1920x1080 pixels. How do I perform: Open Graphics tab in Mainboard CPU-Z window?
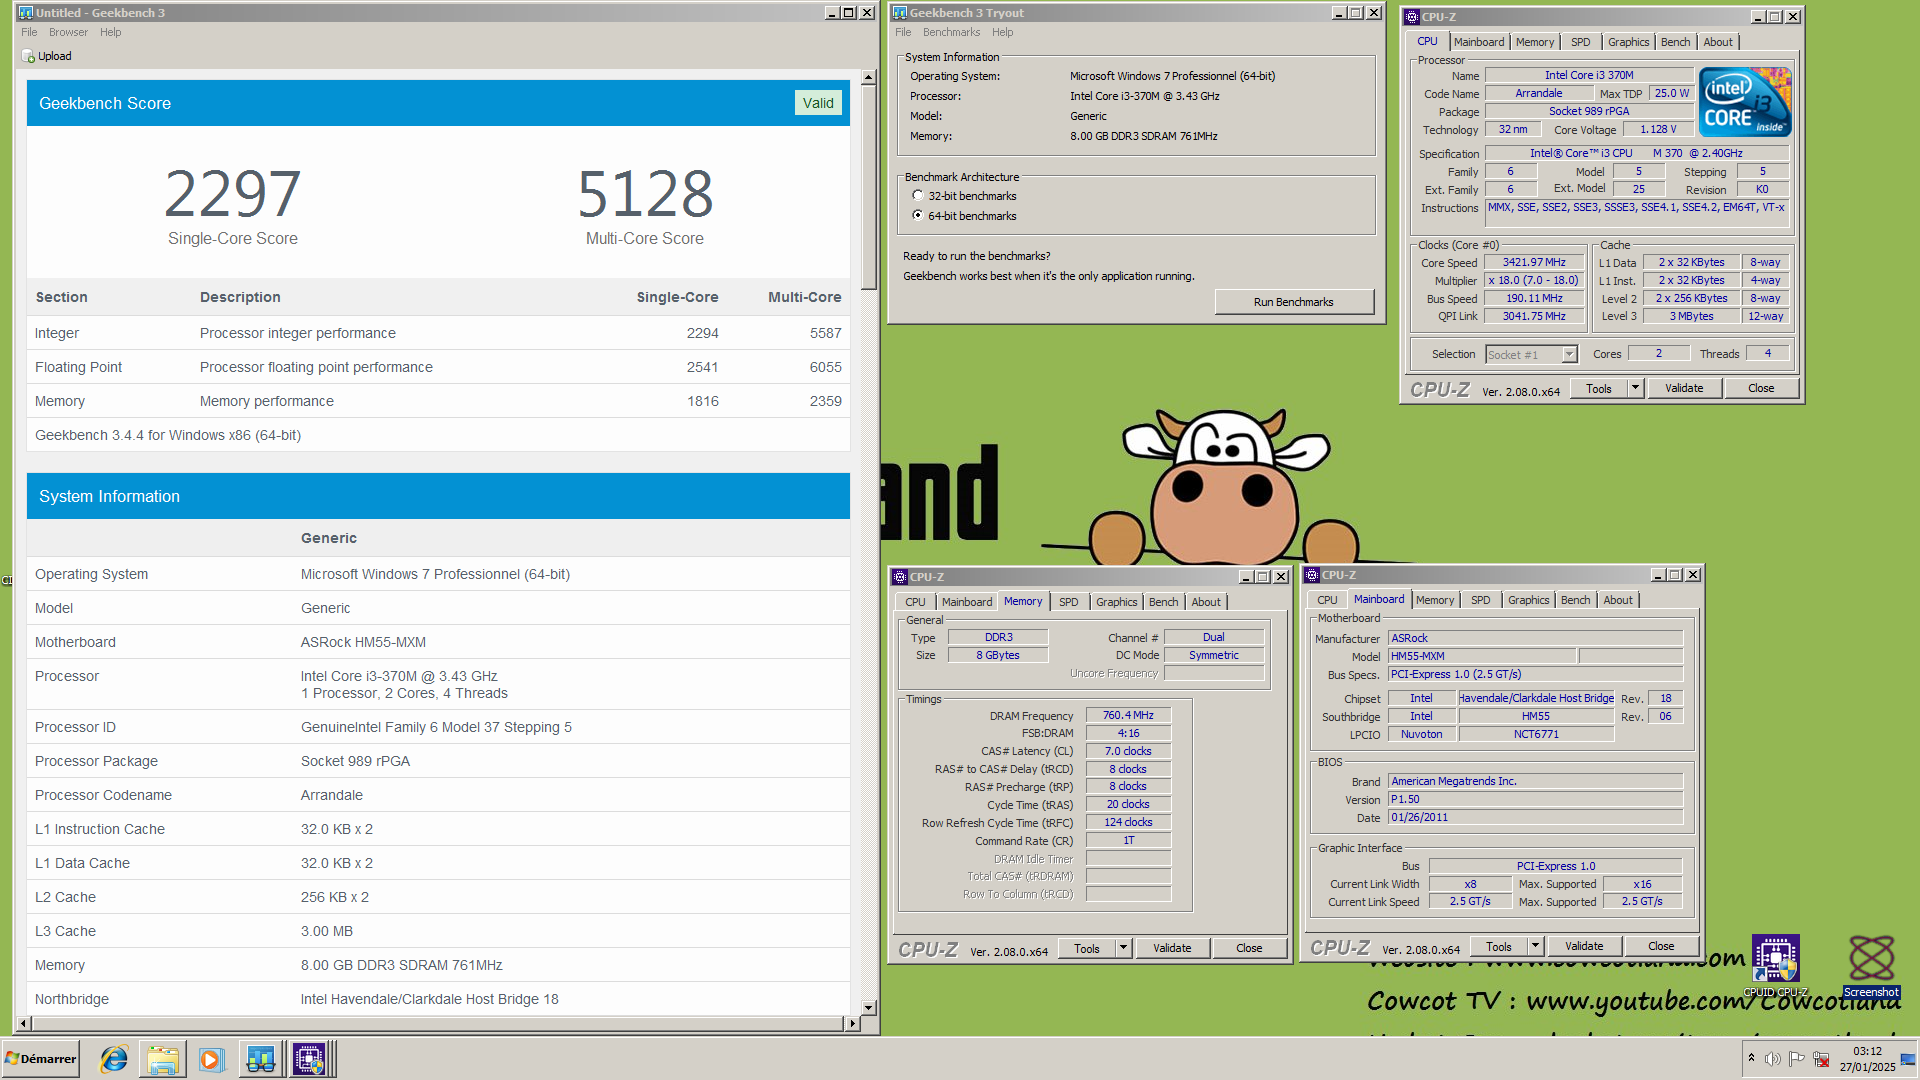pos(1528,600)
